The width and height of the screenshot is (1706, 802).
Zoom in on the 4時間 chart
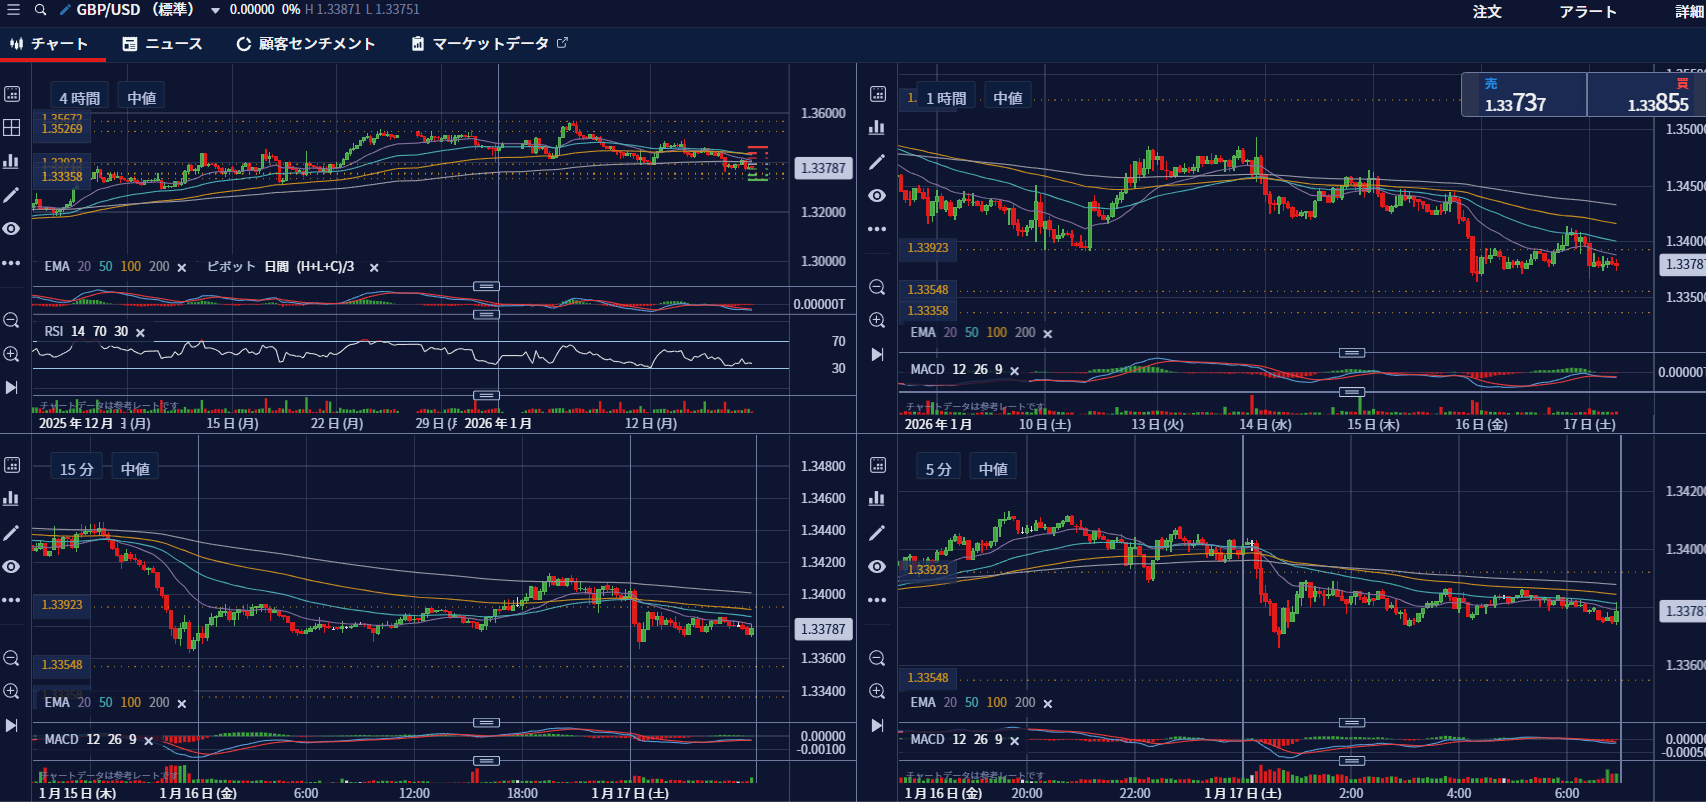click(x=11, y=354)
